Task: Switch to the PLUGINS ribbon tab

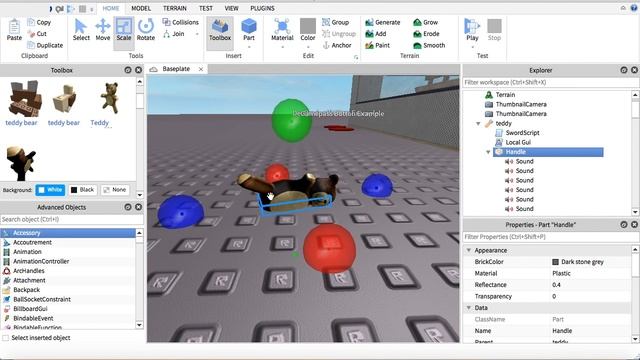Action: [262, 8]
